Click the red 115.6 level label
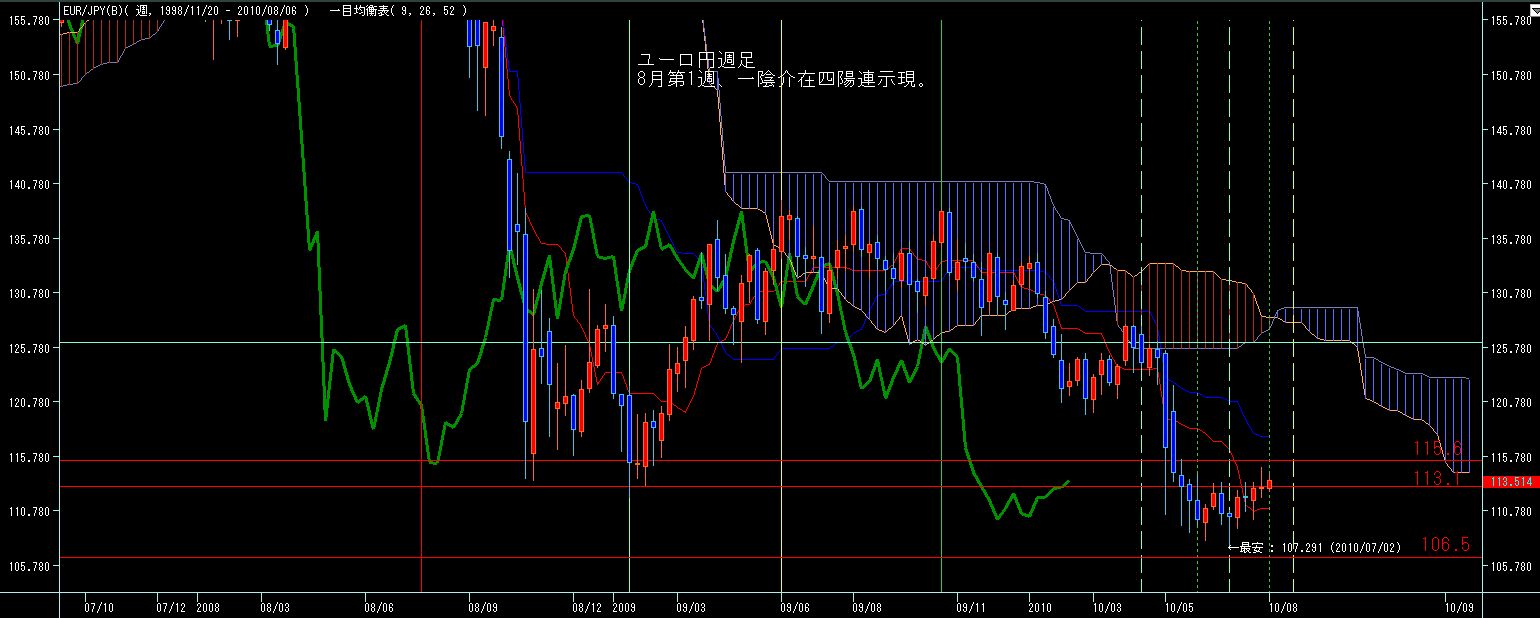 pyautogui.click(x=1438, y=448)
